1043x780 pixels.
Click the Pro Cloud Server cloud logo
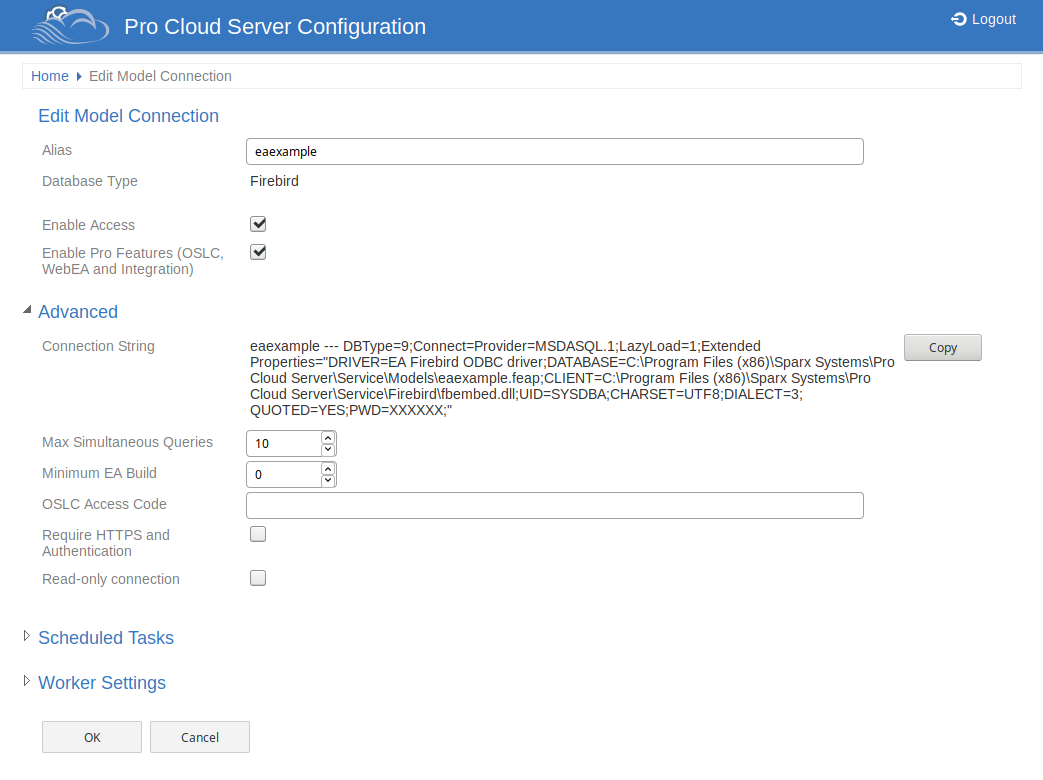coord(70,26)
